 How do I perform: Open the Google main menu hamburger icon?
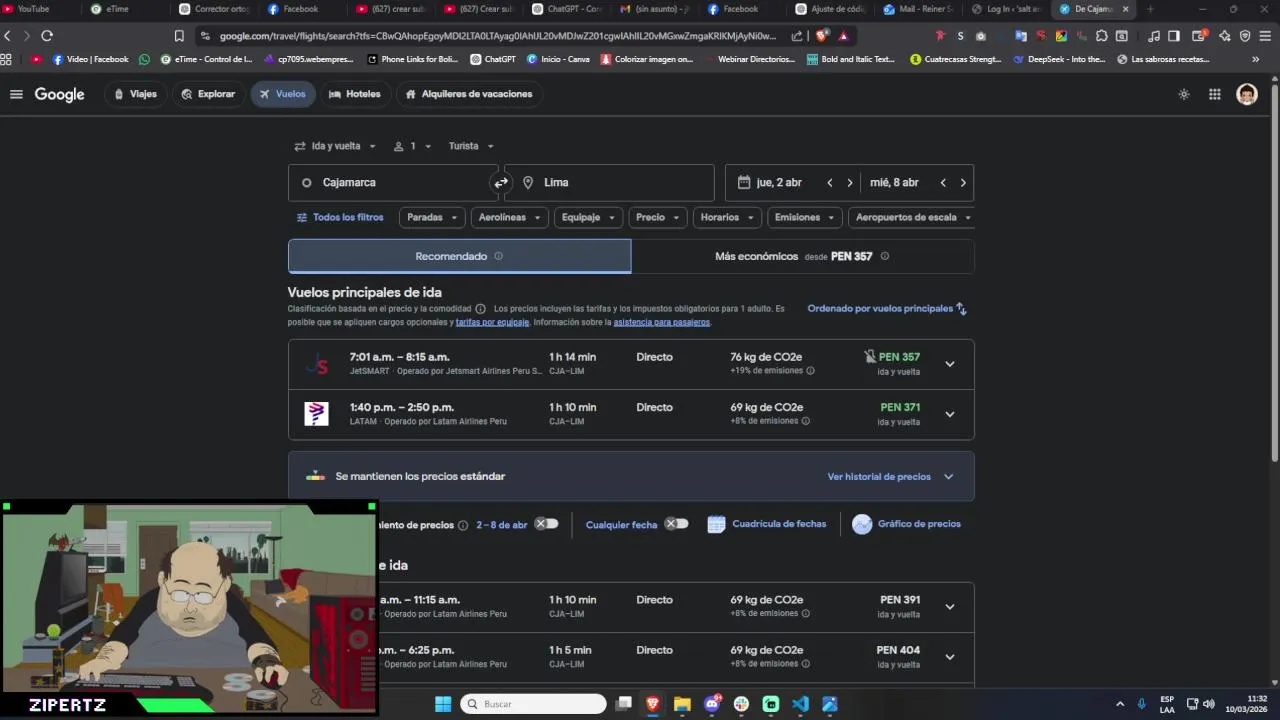16,94
